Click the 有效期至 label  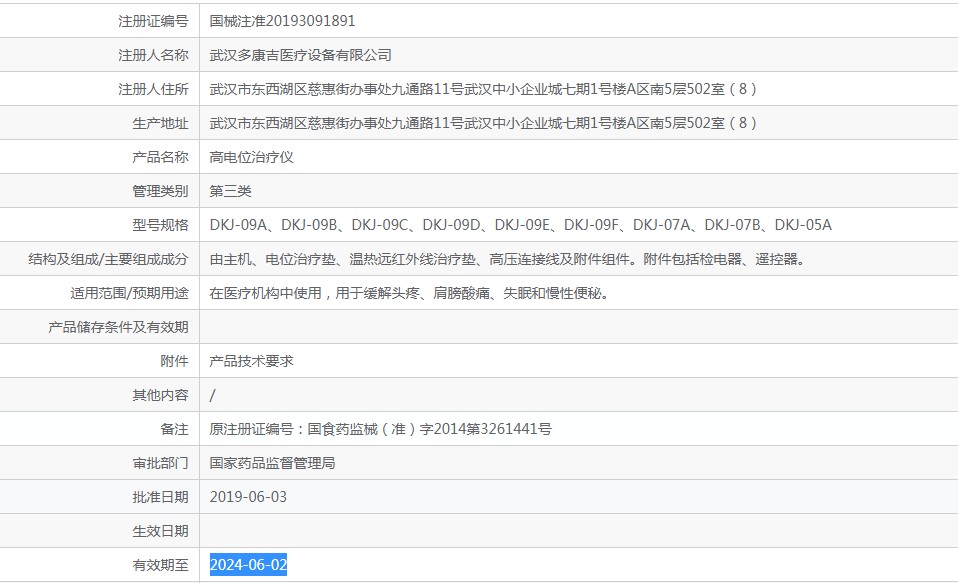pyautogui.click(x=160, y=565)
